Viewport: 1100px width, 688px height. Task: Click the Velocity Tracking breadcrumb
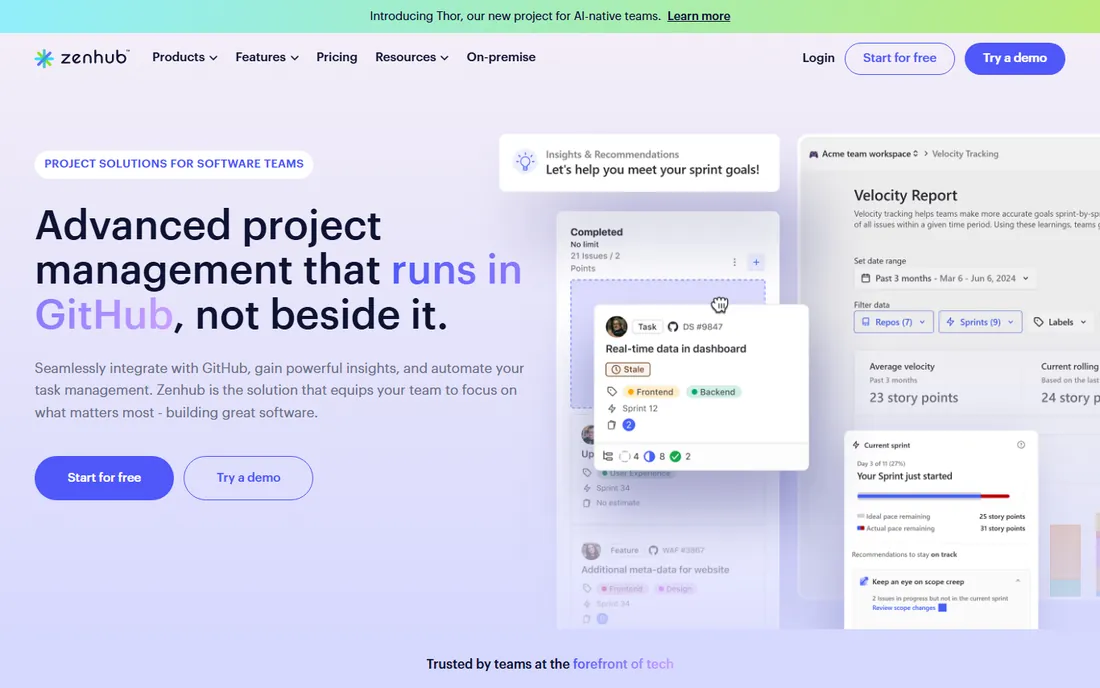coord(965,154)
